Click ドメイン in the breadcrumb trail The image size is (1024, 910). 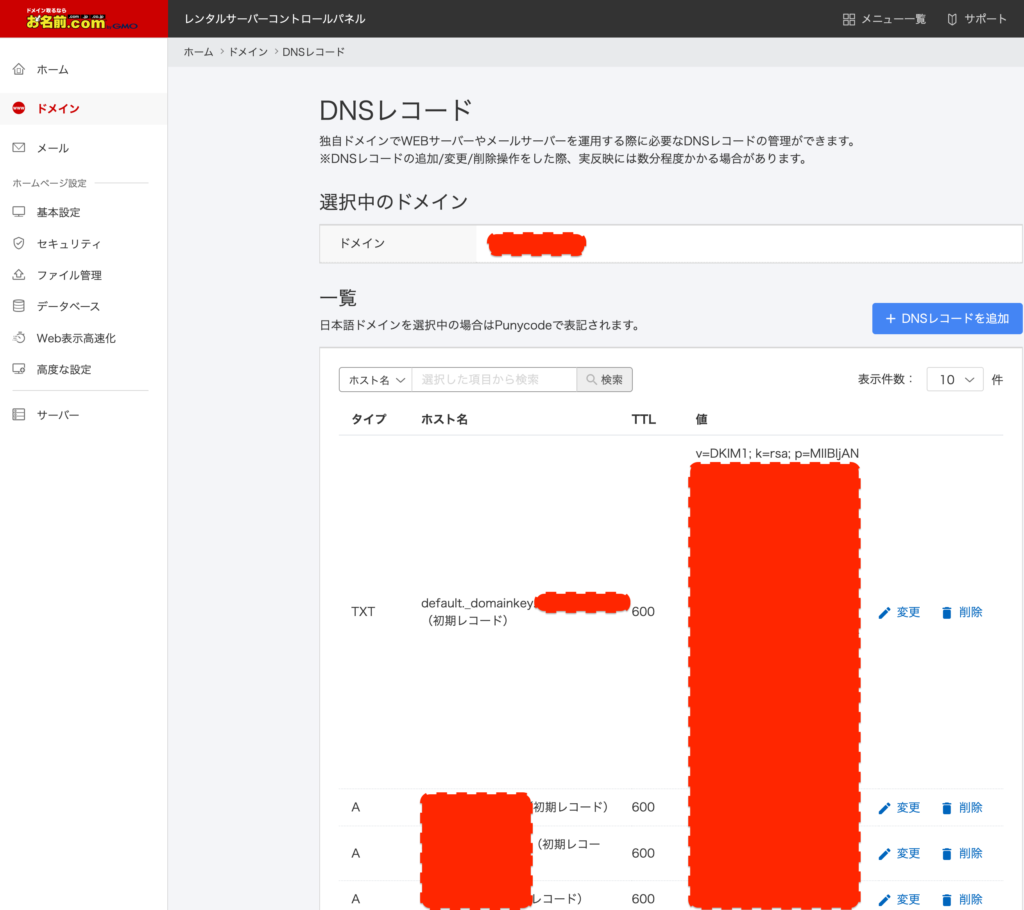[247, 51]
